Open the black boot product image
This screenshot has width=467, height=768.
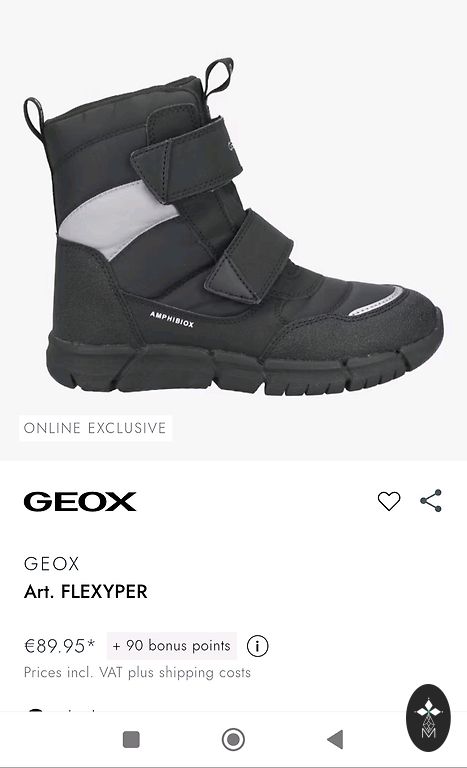click(x=233, y=227)
